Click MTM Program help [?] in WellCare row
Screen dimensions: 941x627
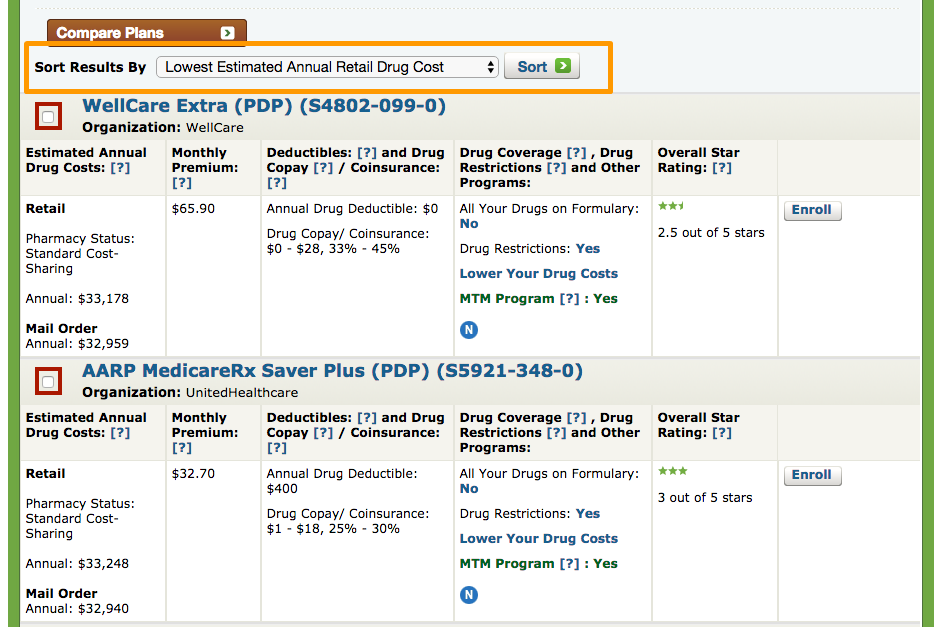[x=570, y=299]
